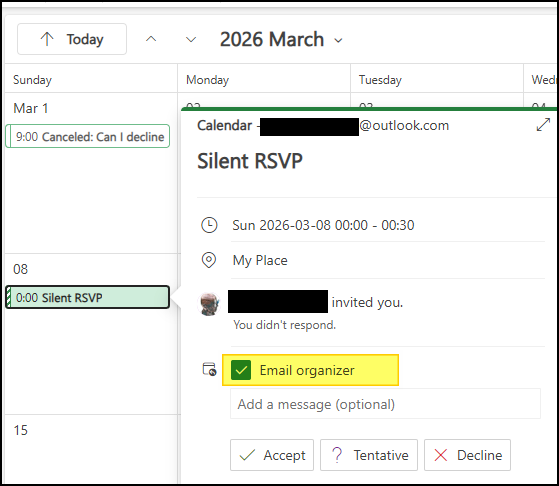Decline the Silent RSVP meeting
The width and height of the screenshot is (559, 486).
point(467,455)
